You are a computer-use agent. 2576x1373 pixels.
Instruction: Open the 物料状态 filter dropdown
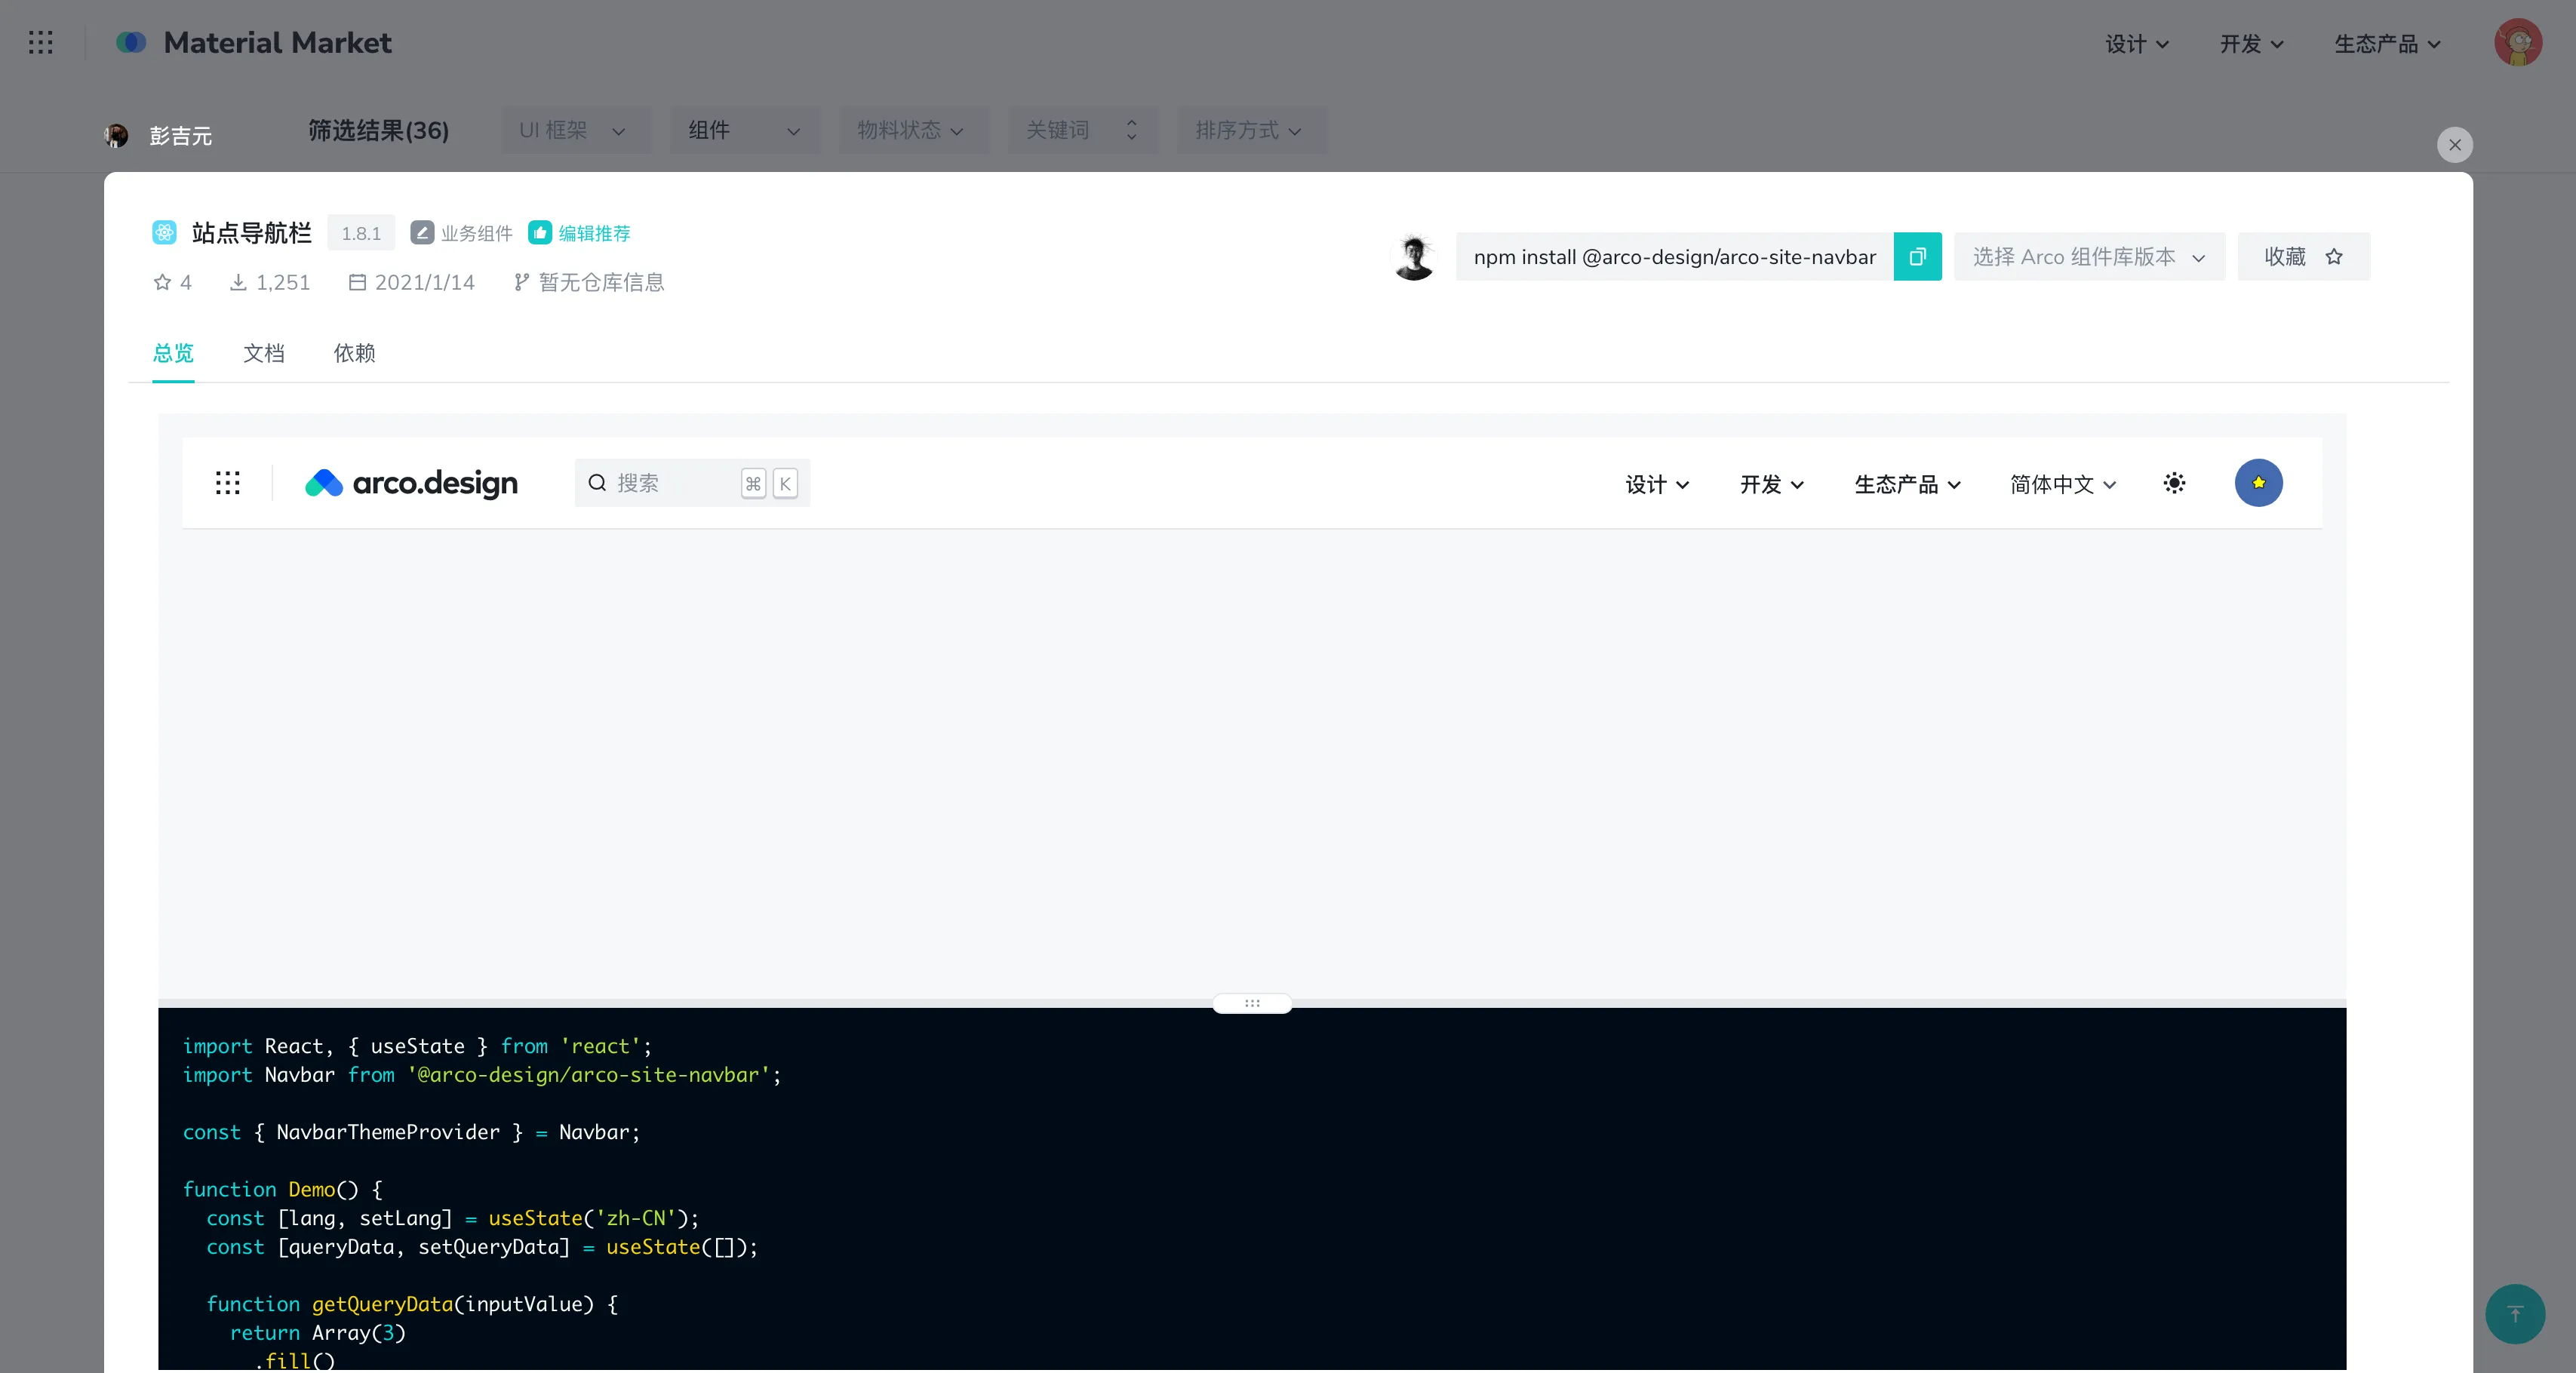pos(914,130)
